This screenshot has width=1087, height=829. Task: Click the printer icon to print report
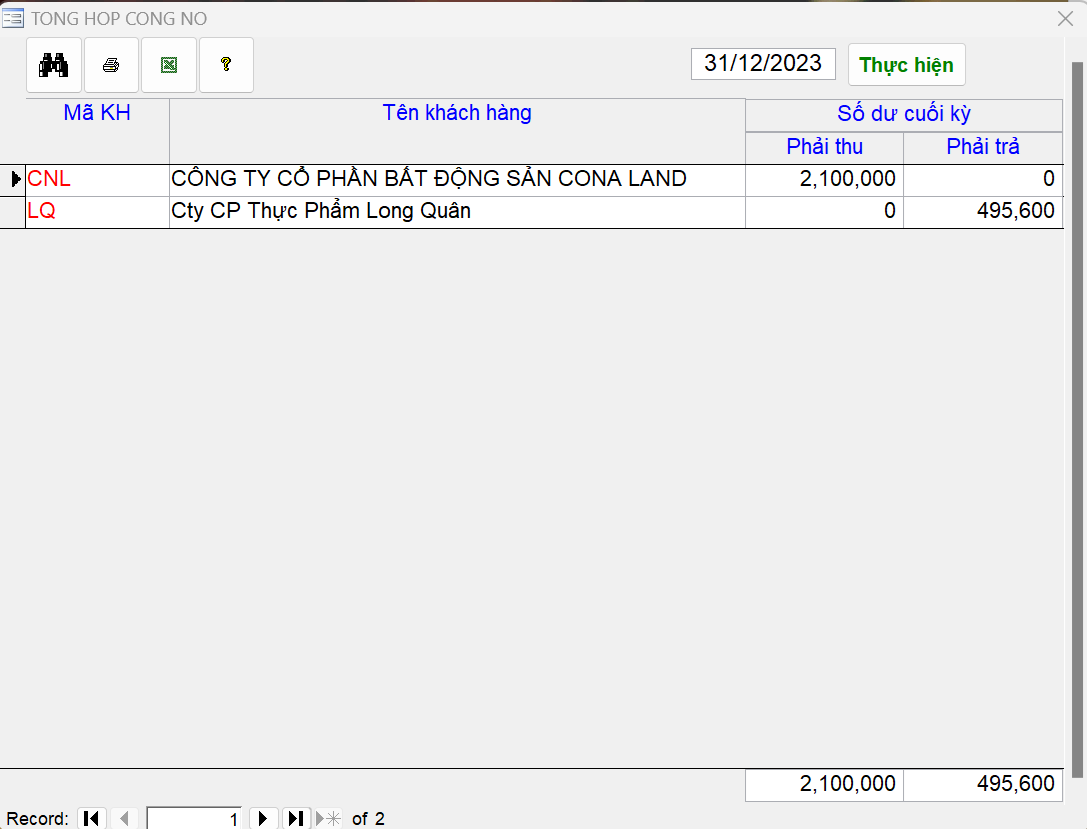click(x=111, y=65)
